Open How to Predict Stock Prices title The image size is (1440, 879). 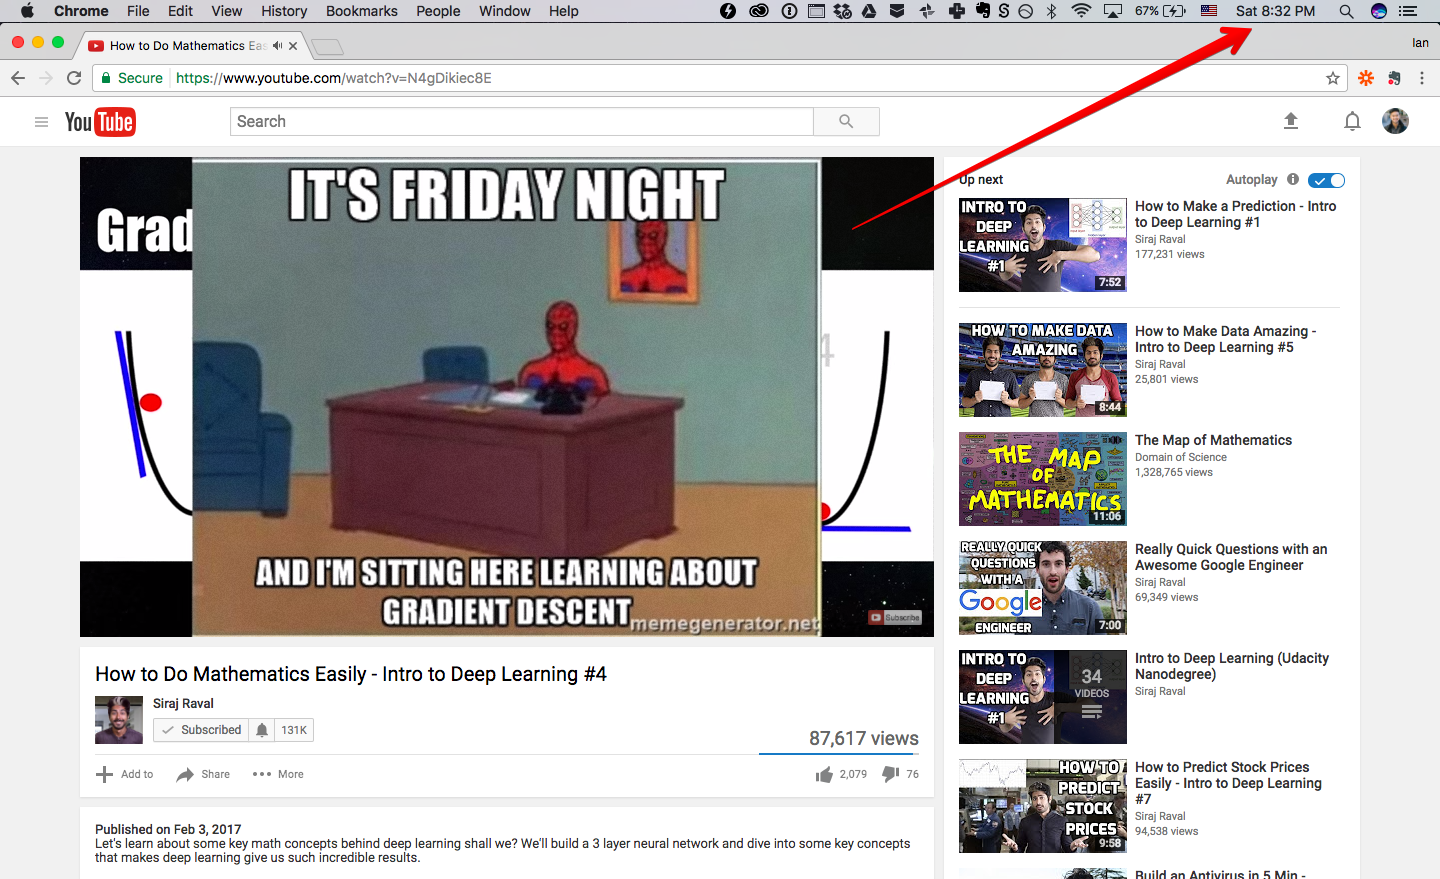point(1228,783)
